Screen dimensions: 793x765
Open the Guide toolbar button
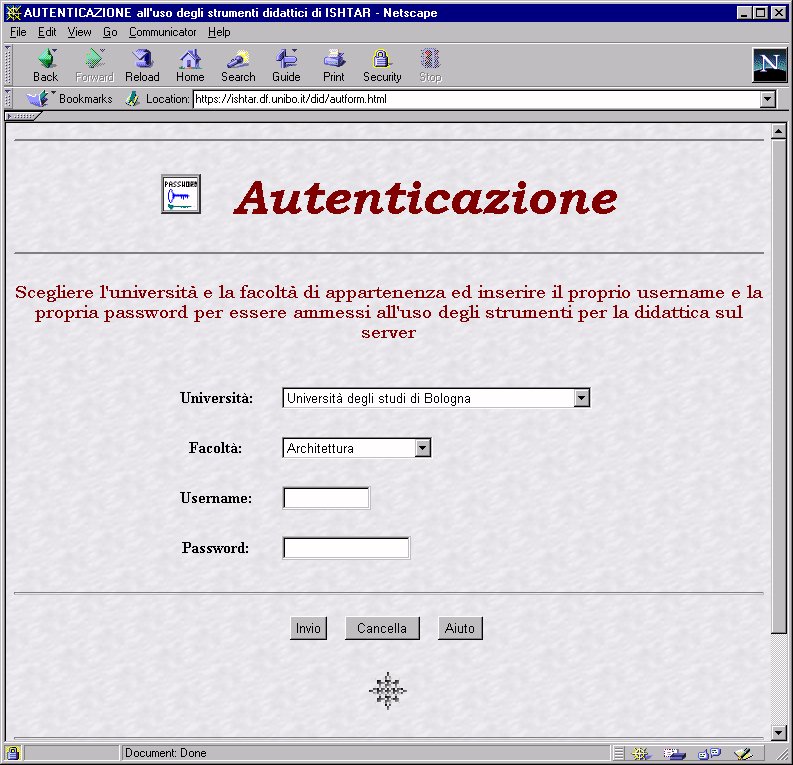(x=286, y=66)
